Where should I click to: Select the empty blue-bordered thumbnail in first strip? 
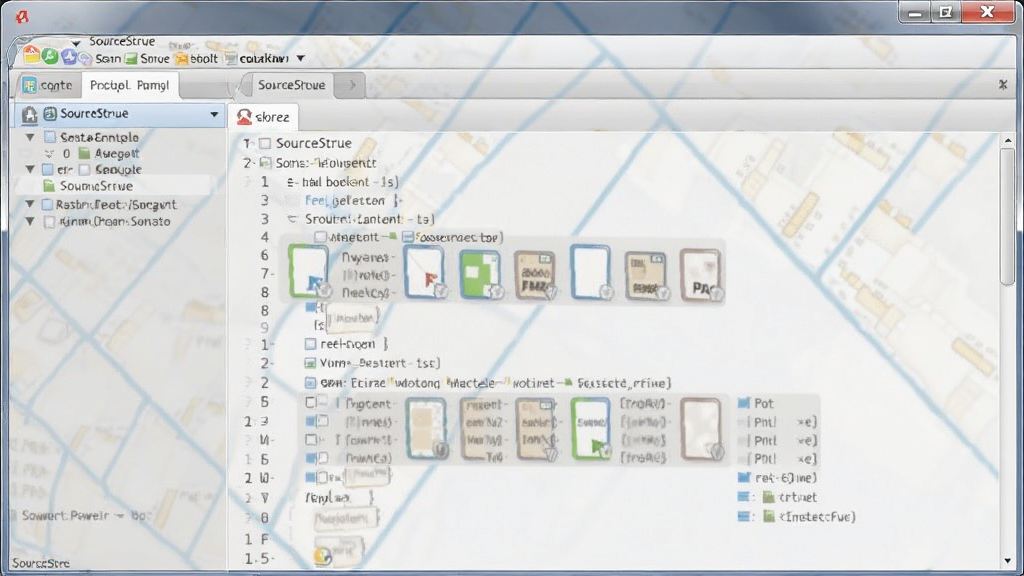[590, 272]
